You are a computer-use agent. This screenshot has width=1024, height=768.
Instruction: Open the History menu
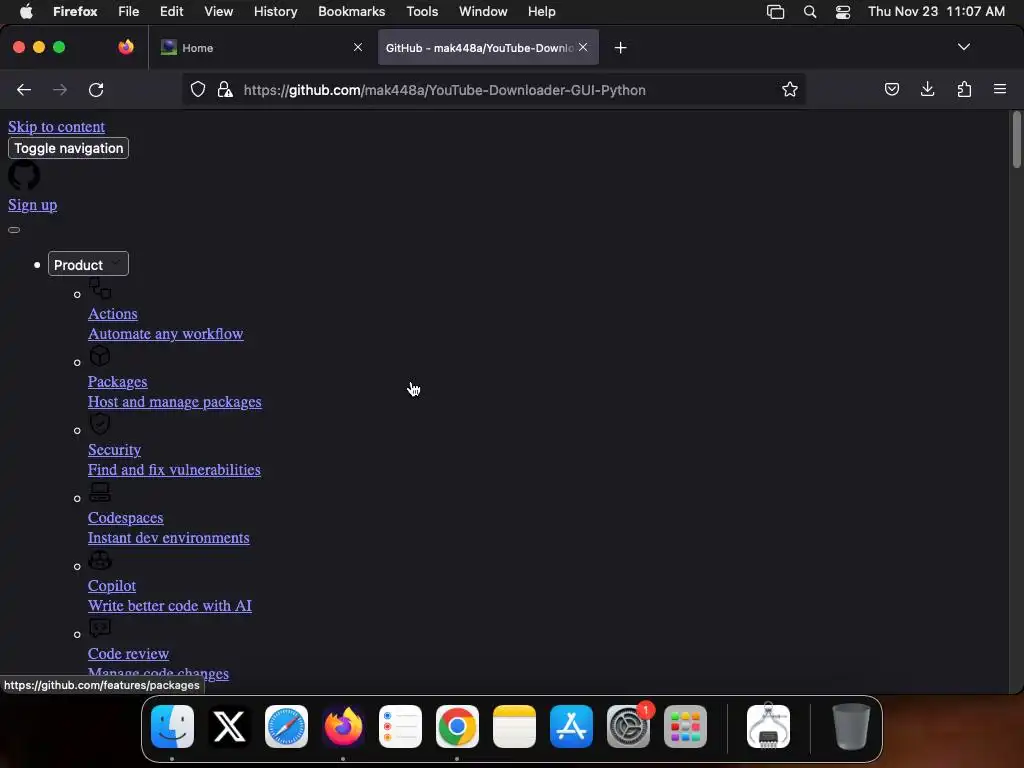276,12
